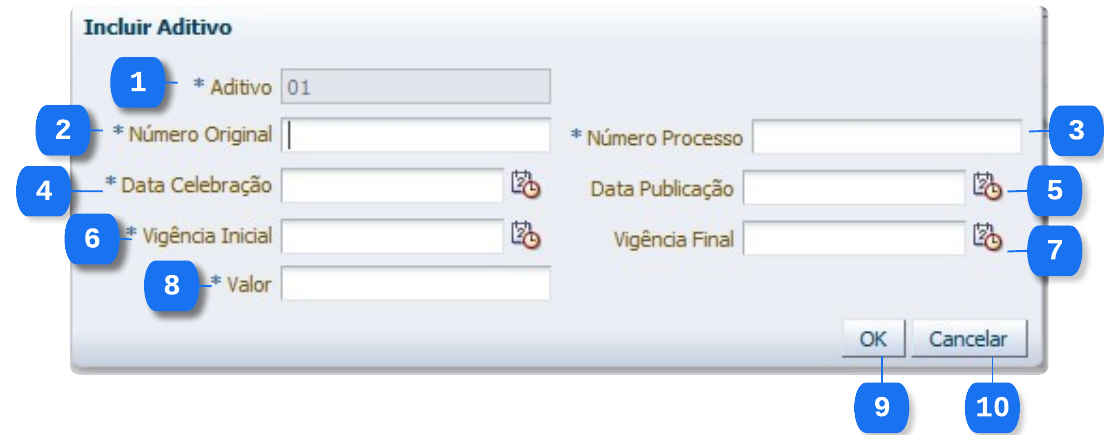This screenshot has width=1104, height=435.
Task: Click the Incluir Aditivo dialog title
Action: coord(157,28)
